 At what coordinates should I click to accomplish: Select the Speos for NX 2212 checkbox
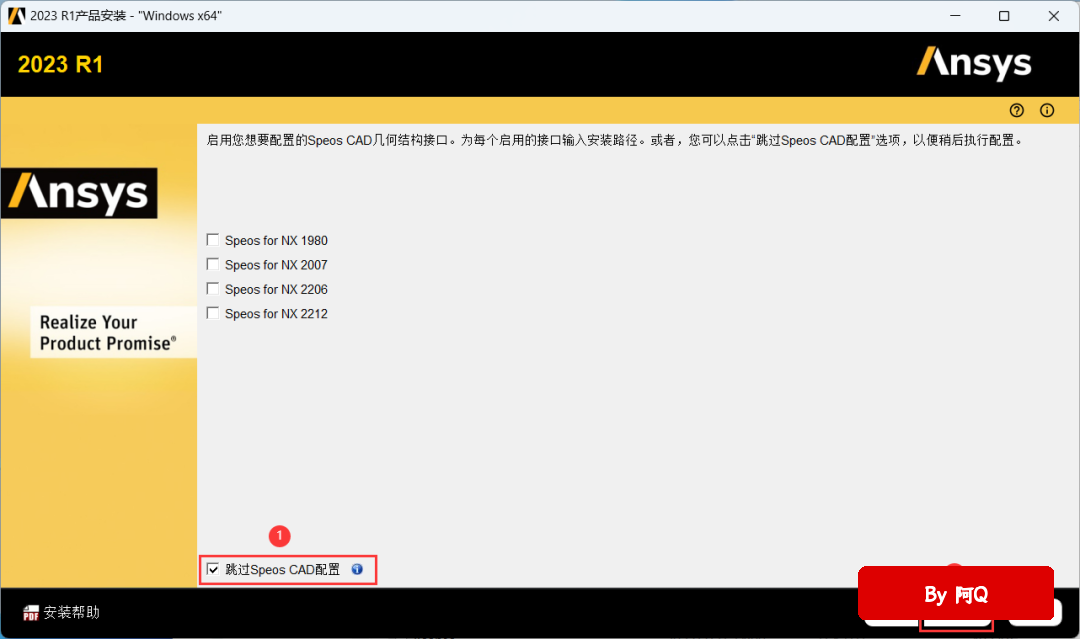pyautogui.click(x=212, y=313)
